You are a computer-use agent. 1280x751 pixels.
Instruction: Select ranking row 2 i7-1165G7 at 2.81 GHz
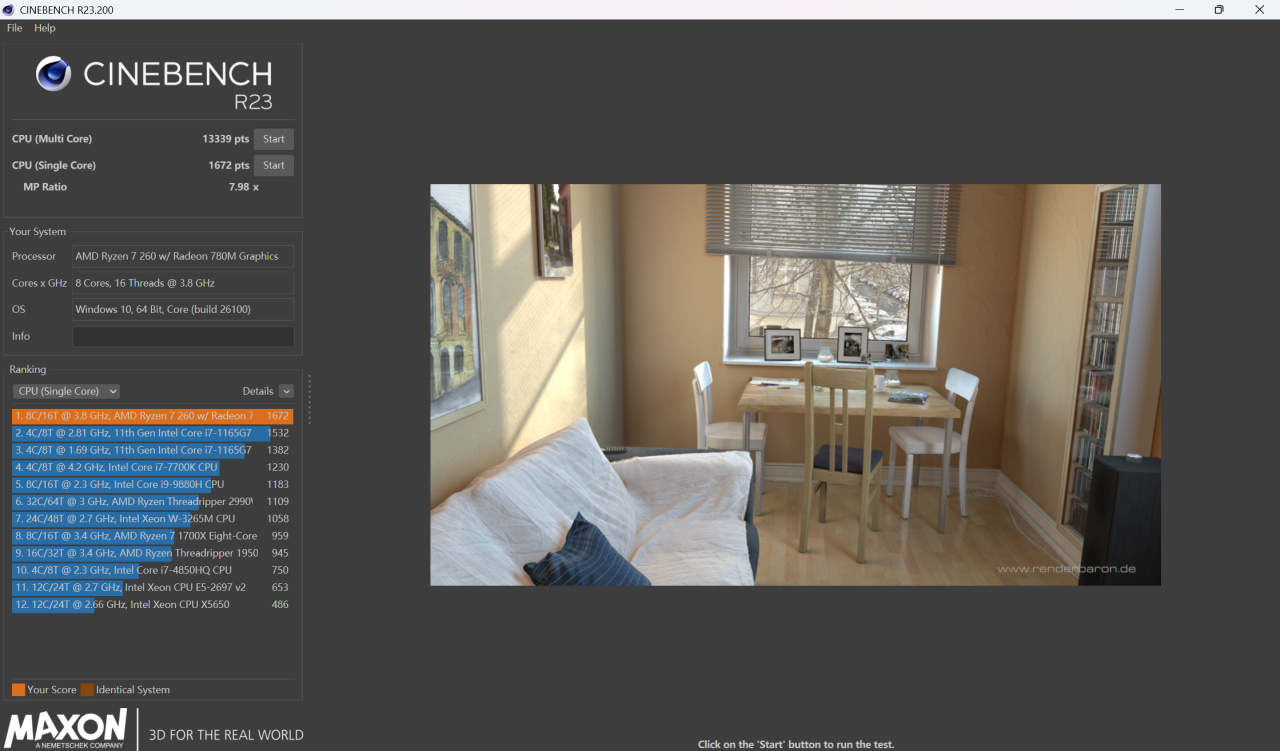(152, 433)
